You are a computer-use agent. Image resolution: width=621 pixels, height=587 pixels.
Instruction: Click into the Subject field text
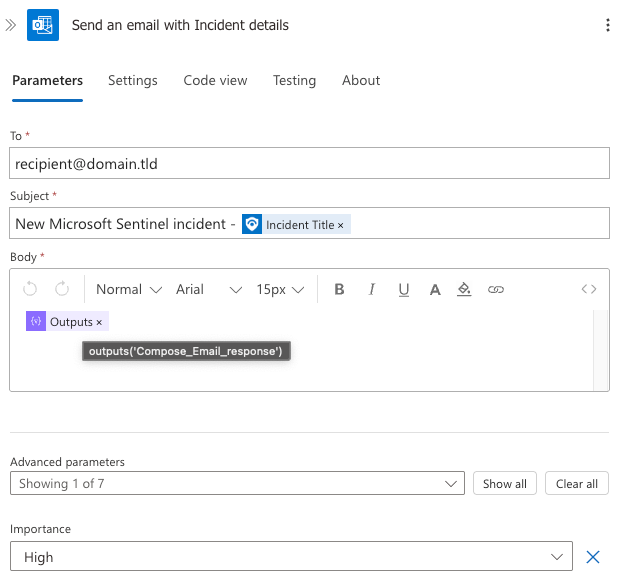point(309,223)
